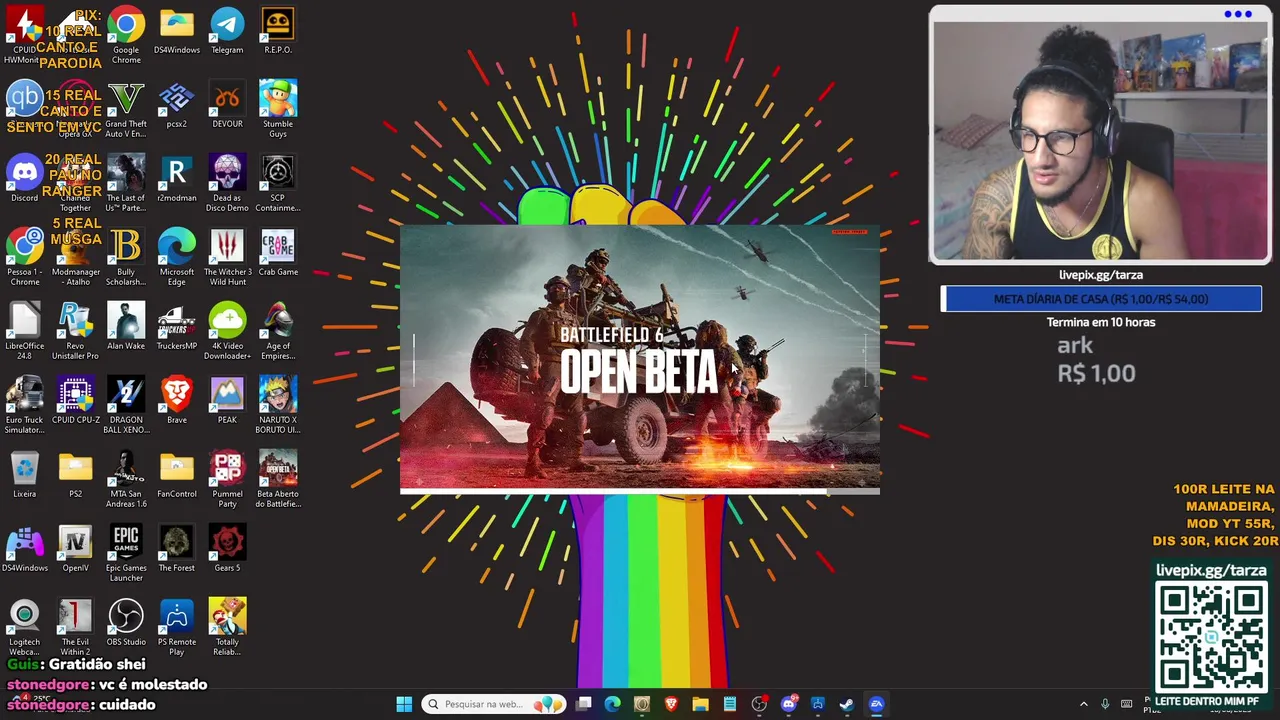Launch Telegram desktop shortcut
1280x720 pixels.
[x=227, y=31]
